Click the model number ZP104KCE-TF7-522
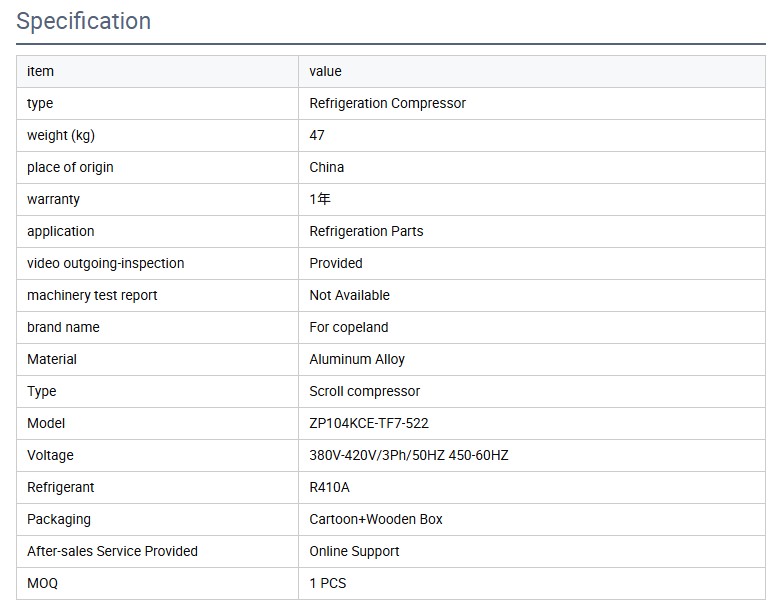 pos(369,423)
